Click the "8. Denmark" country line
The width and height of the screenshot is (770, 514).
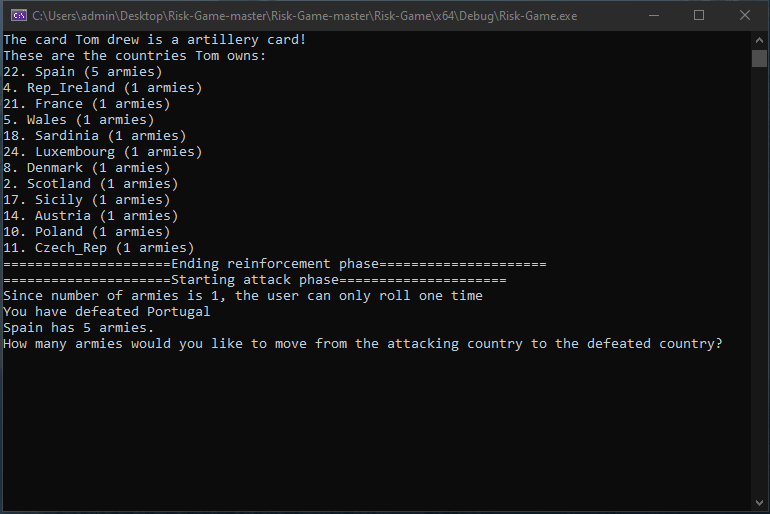(x=87, y=168)
